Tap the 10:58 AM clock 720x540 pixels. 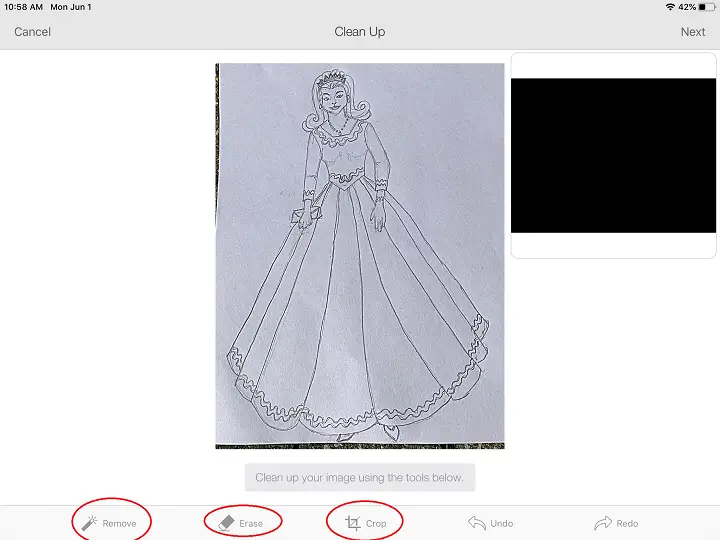pos(23,7)
